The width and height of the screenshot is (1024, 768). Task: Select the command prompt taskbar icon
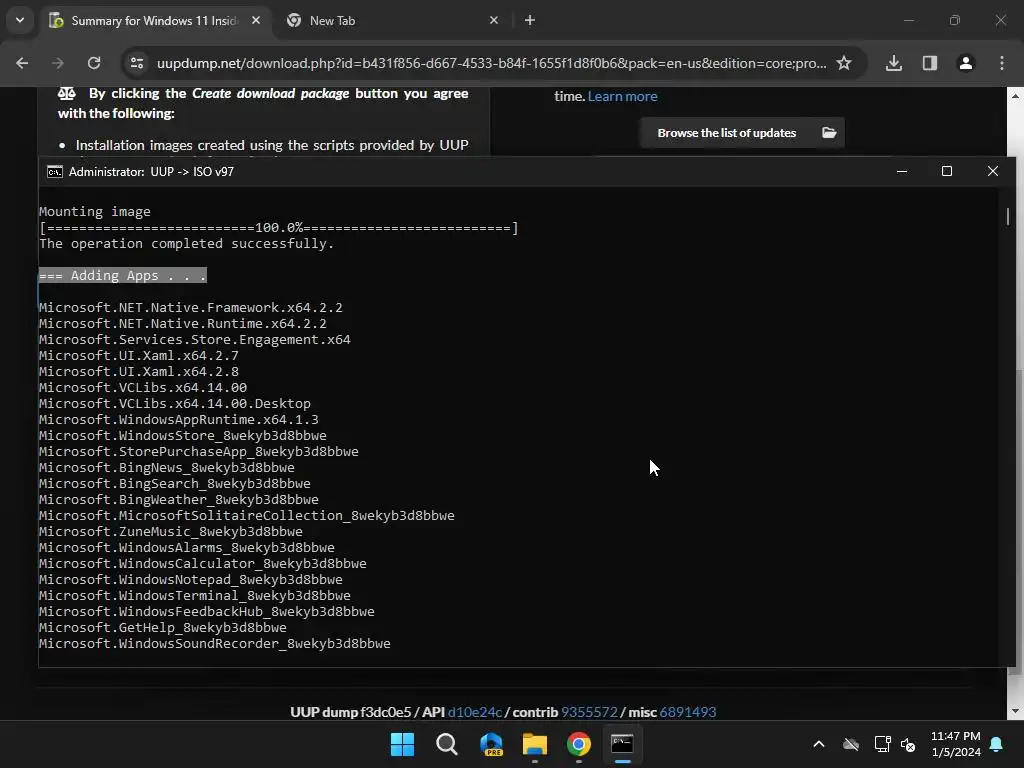pos(622,744)
